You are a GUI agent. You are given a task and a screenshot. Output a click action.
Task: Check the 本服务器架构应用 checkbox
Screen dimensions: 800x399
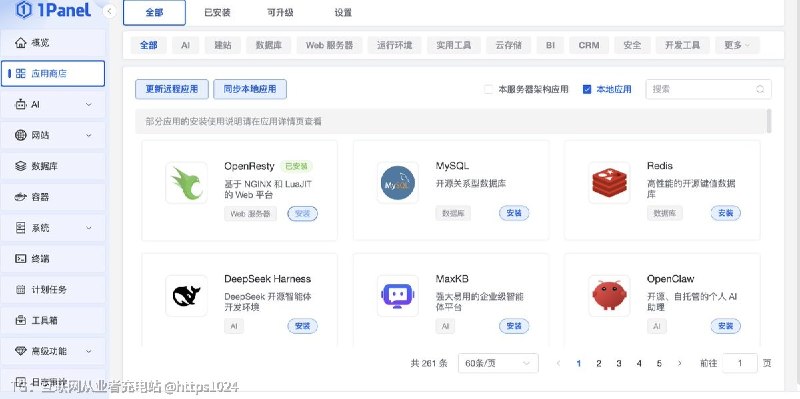(489, 89)
